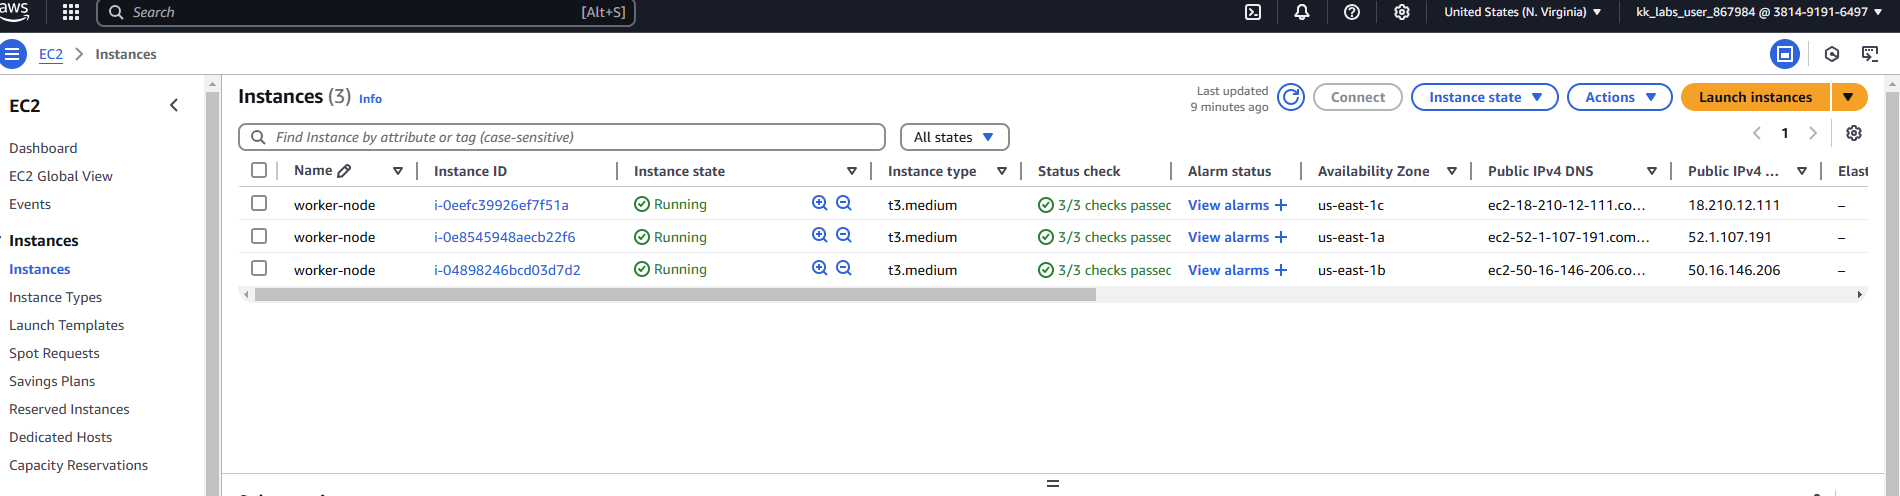Open the All states filter dropdown

click(954, 137)
